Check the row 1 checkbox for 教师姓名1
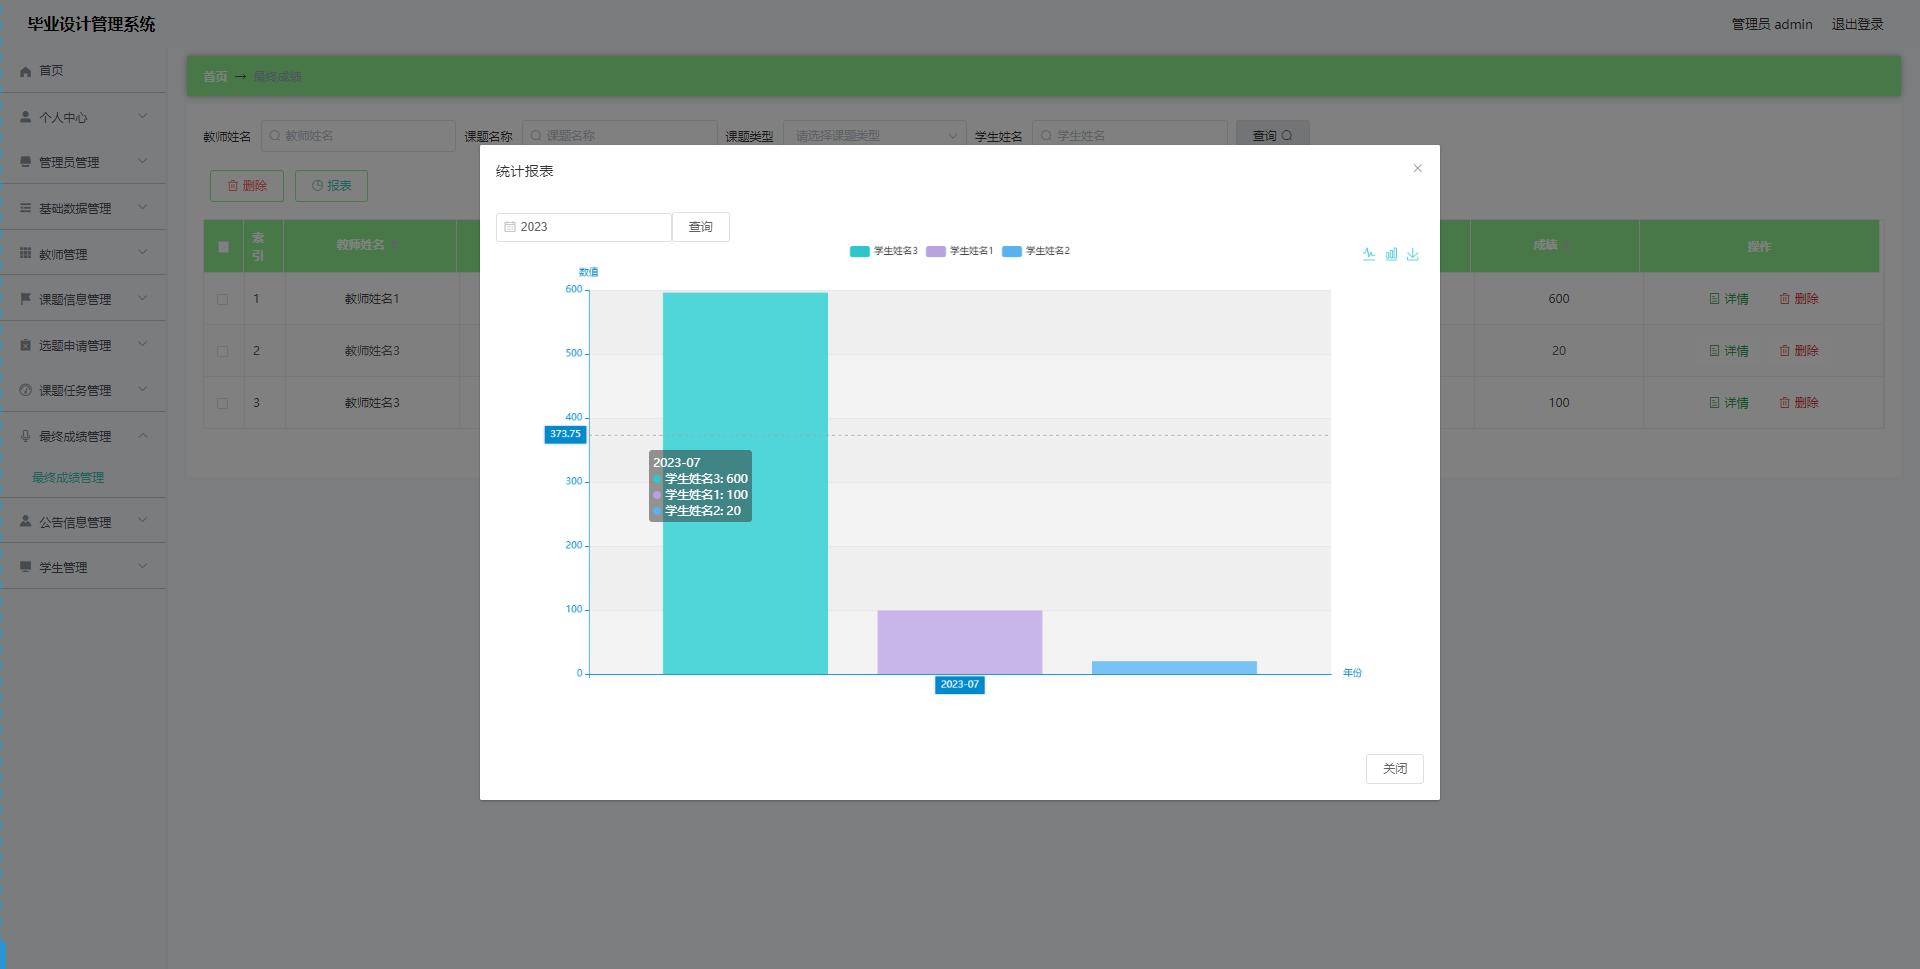Screen dimensions: 1920x969 click(222, 299)
